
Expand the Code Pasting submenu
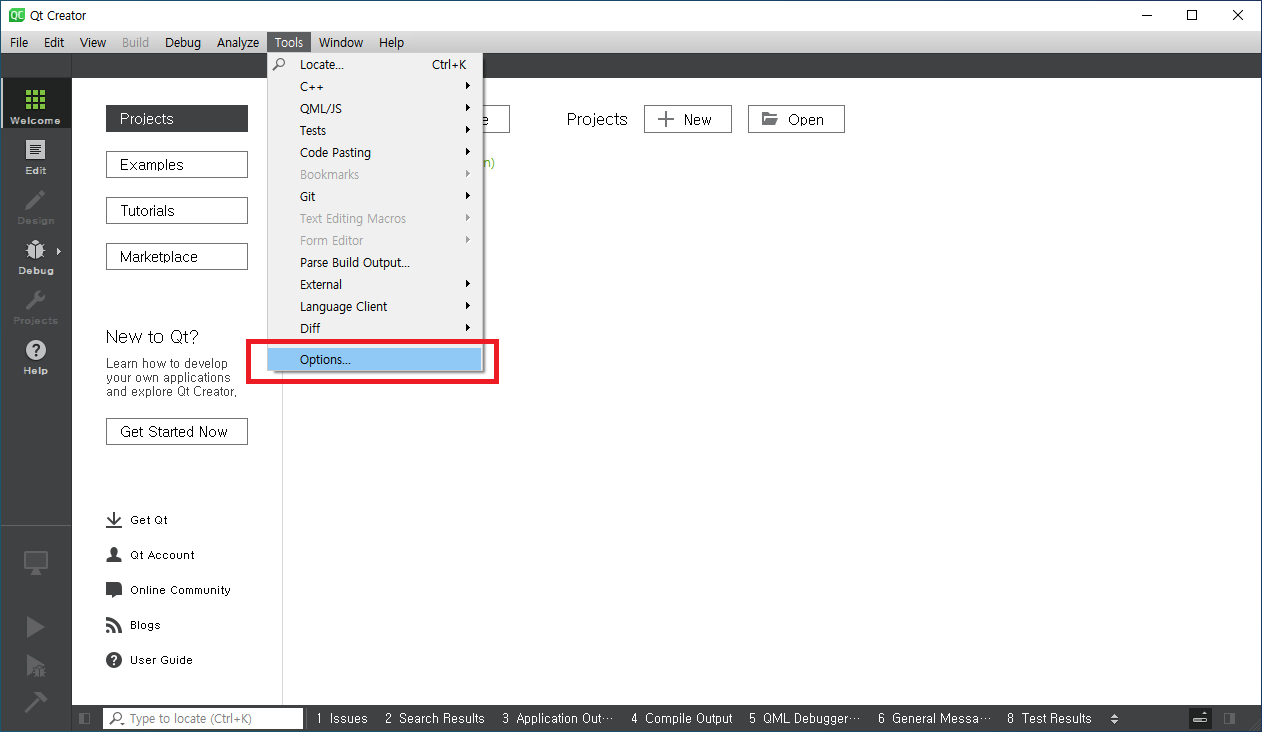375,153
